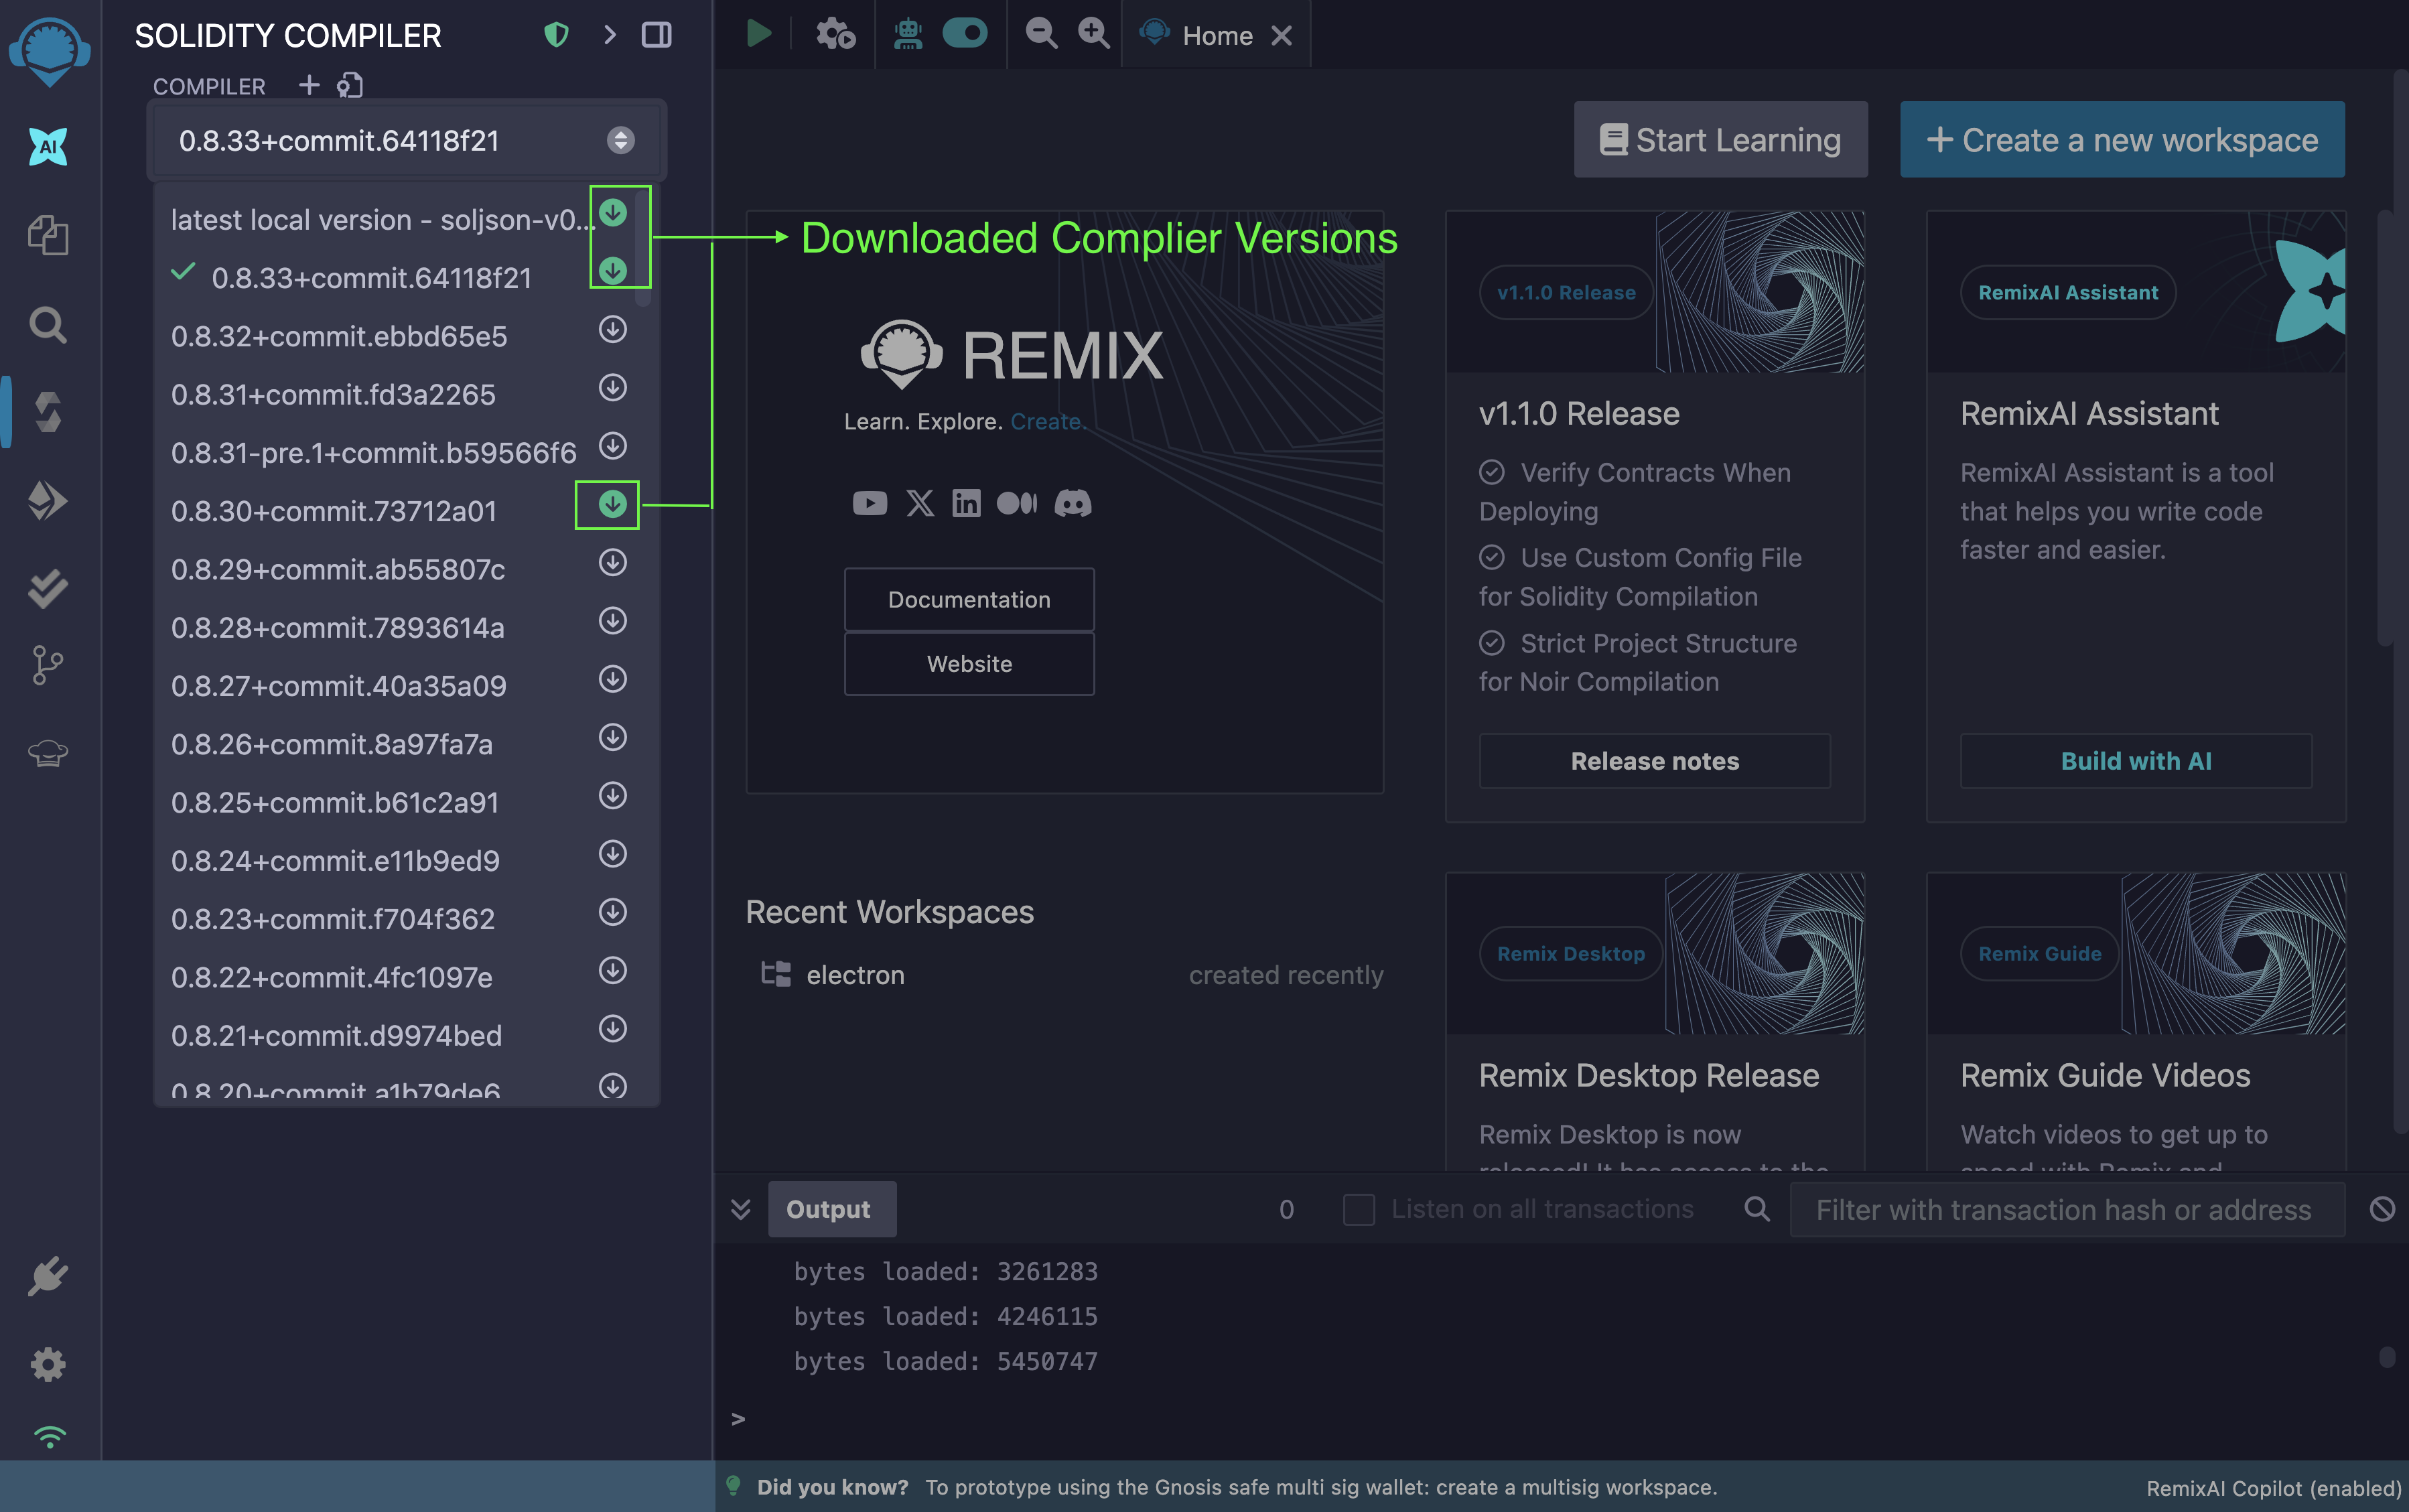Open Remix Website button

point(969,664)
